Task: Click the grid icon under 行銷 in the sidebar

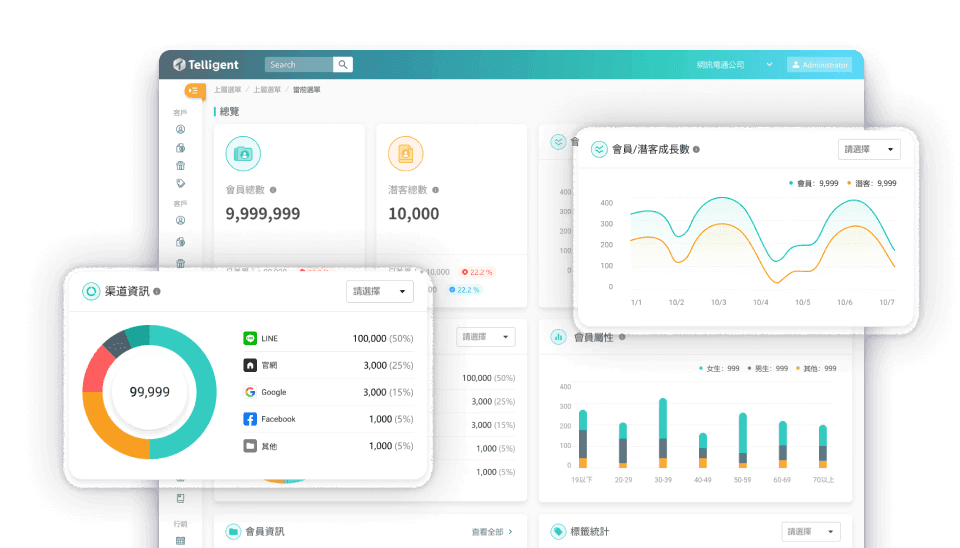Action: coord(181,541)
